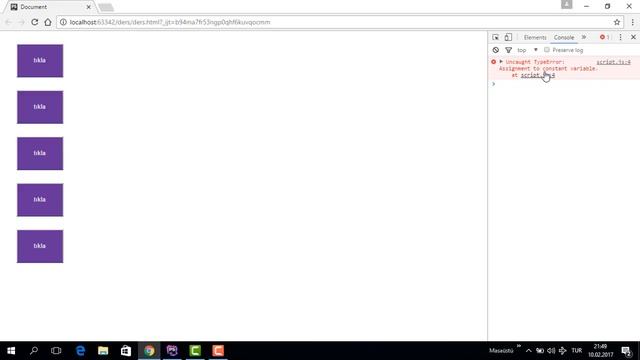Click the first purple tıkla box

tap(40, 61)
